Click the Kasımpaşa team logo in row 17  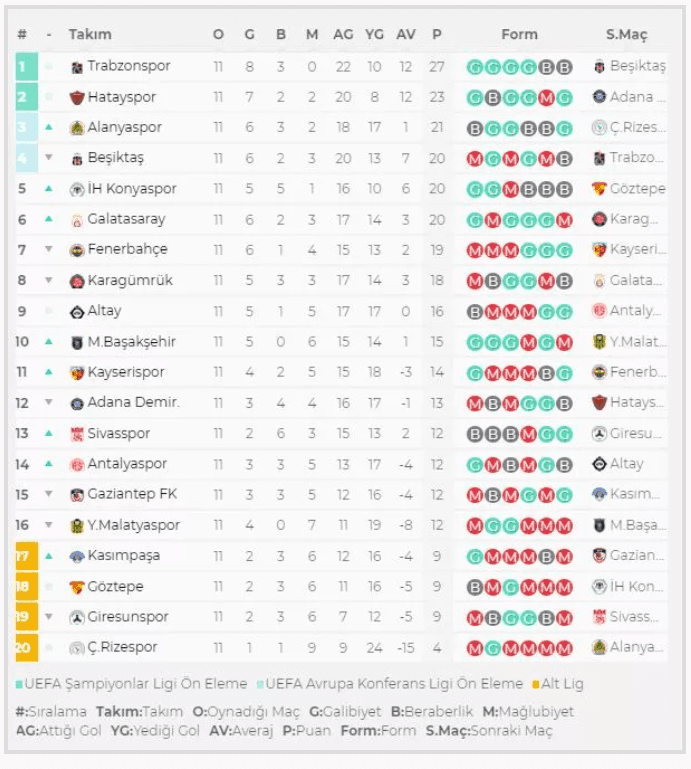point(78,556)
